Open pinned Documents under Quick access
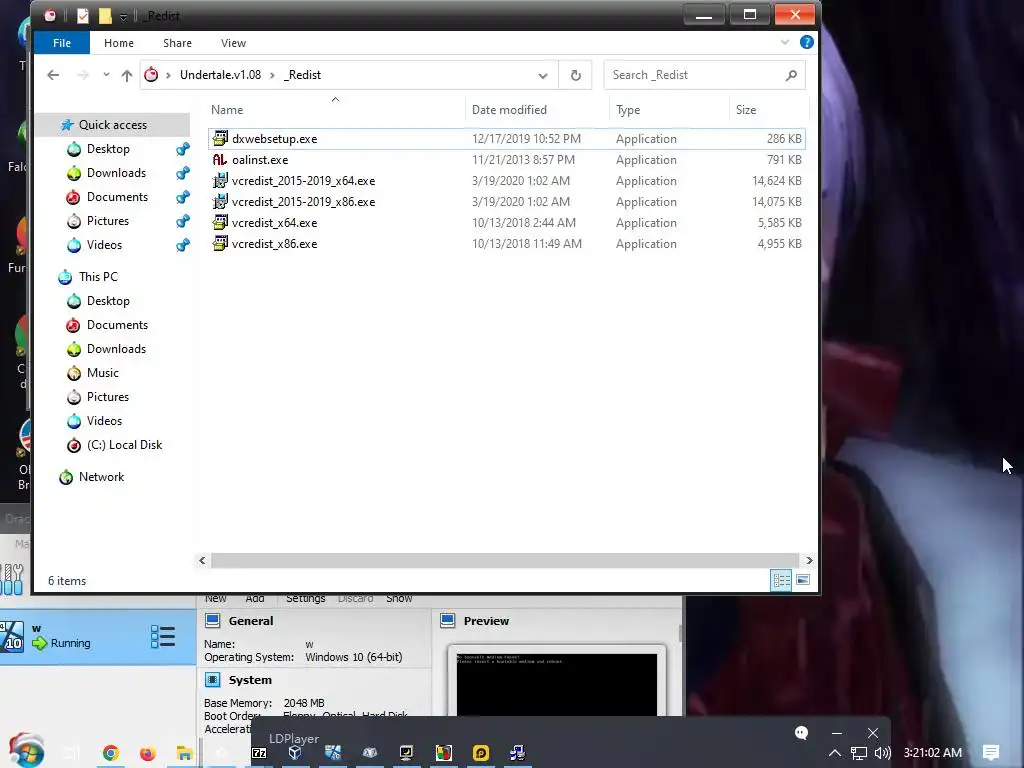This screenshot has height=768, width=1024. pos(117,197)
